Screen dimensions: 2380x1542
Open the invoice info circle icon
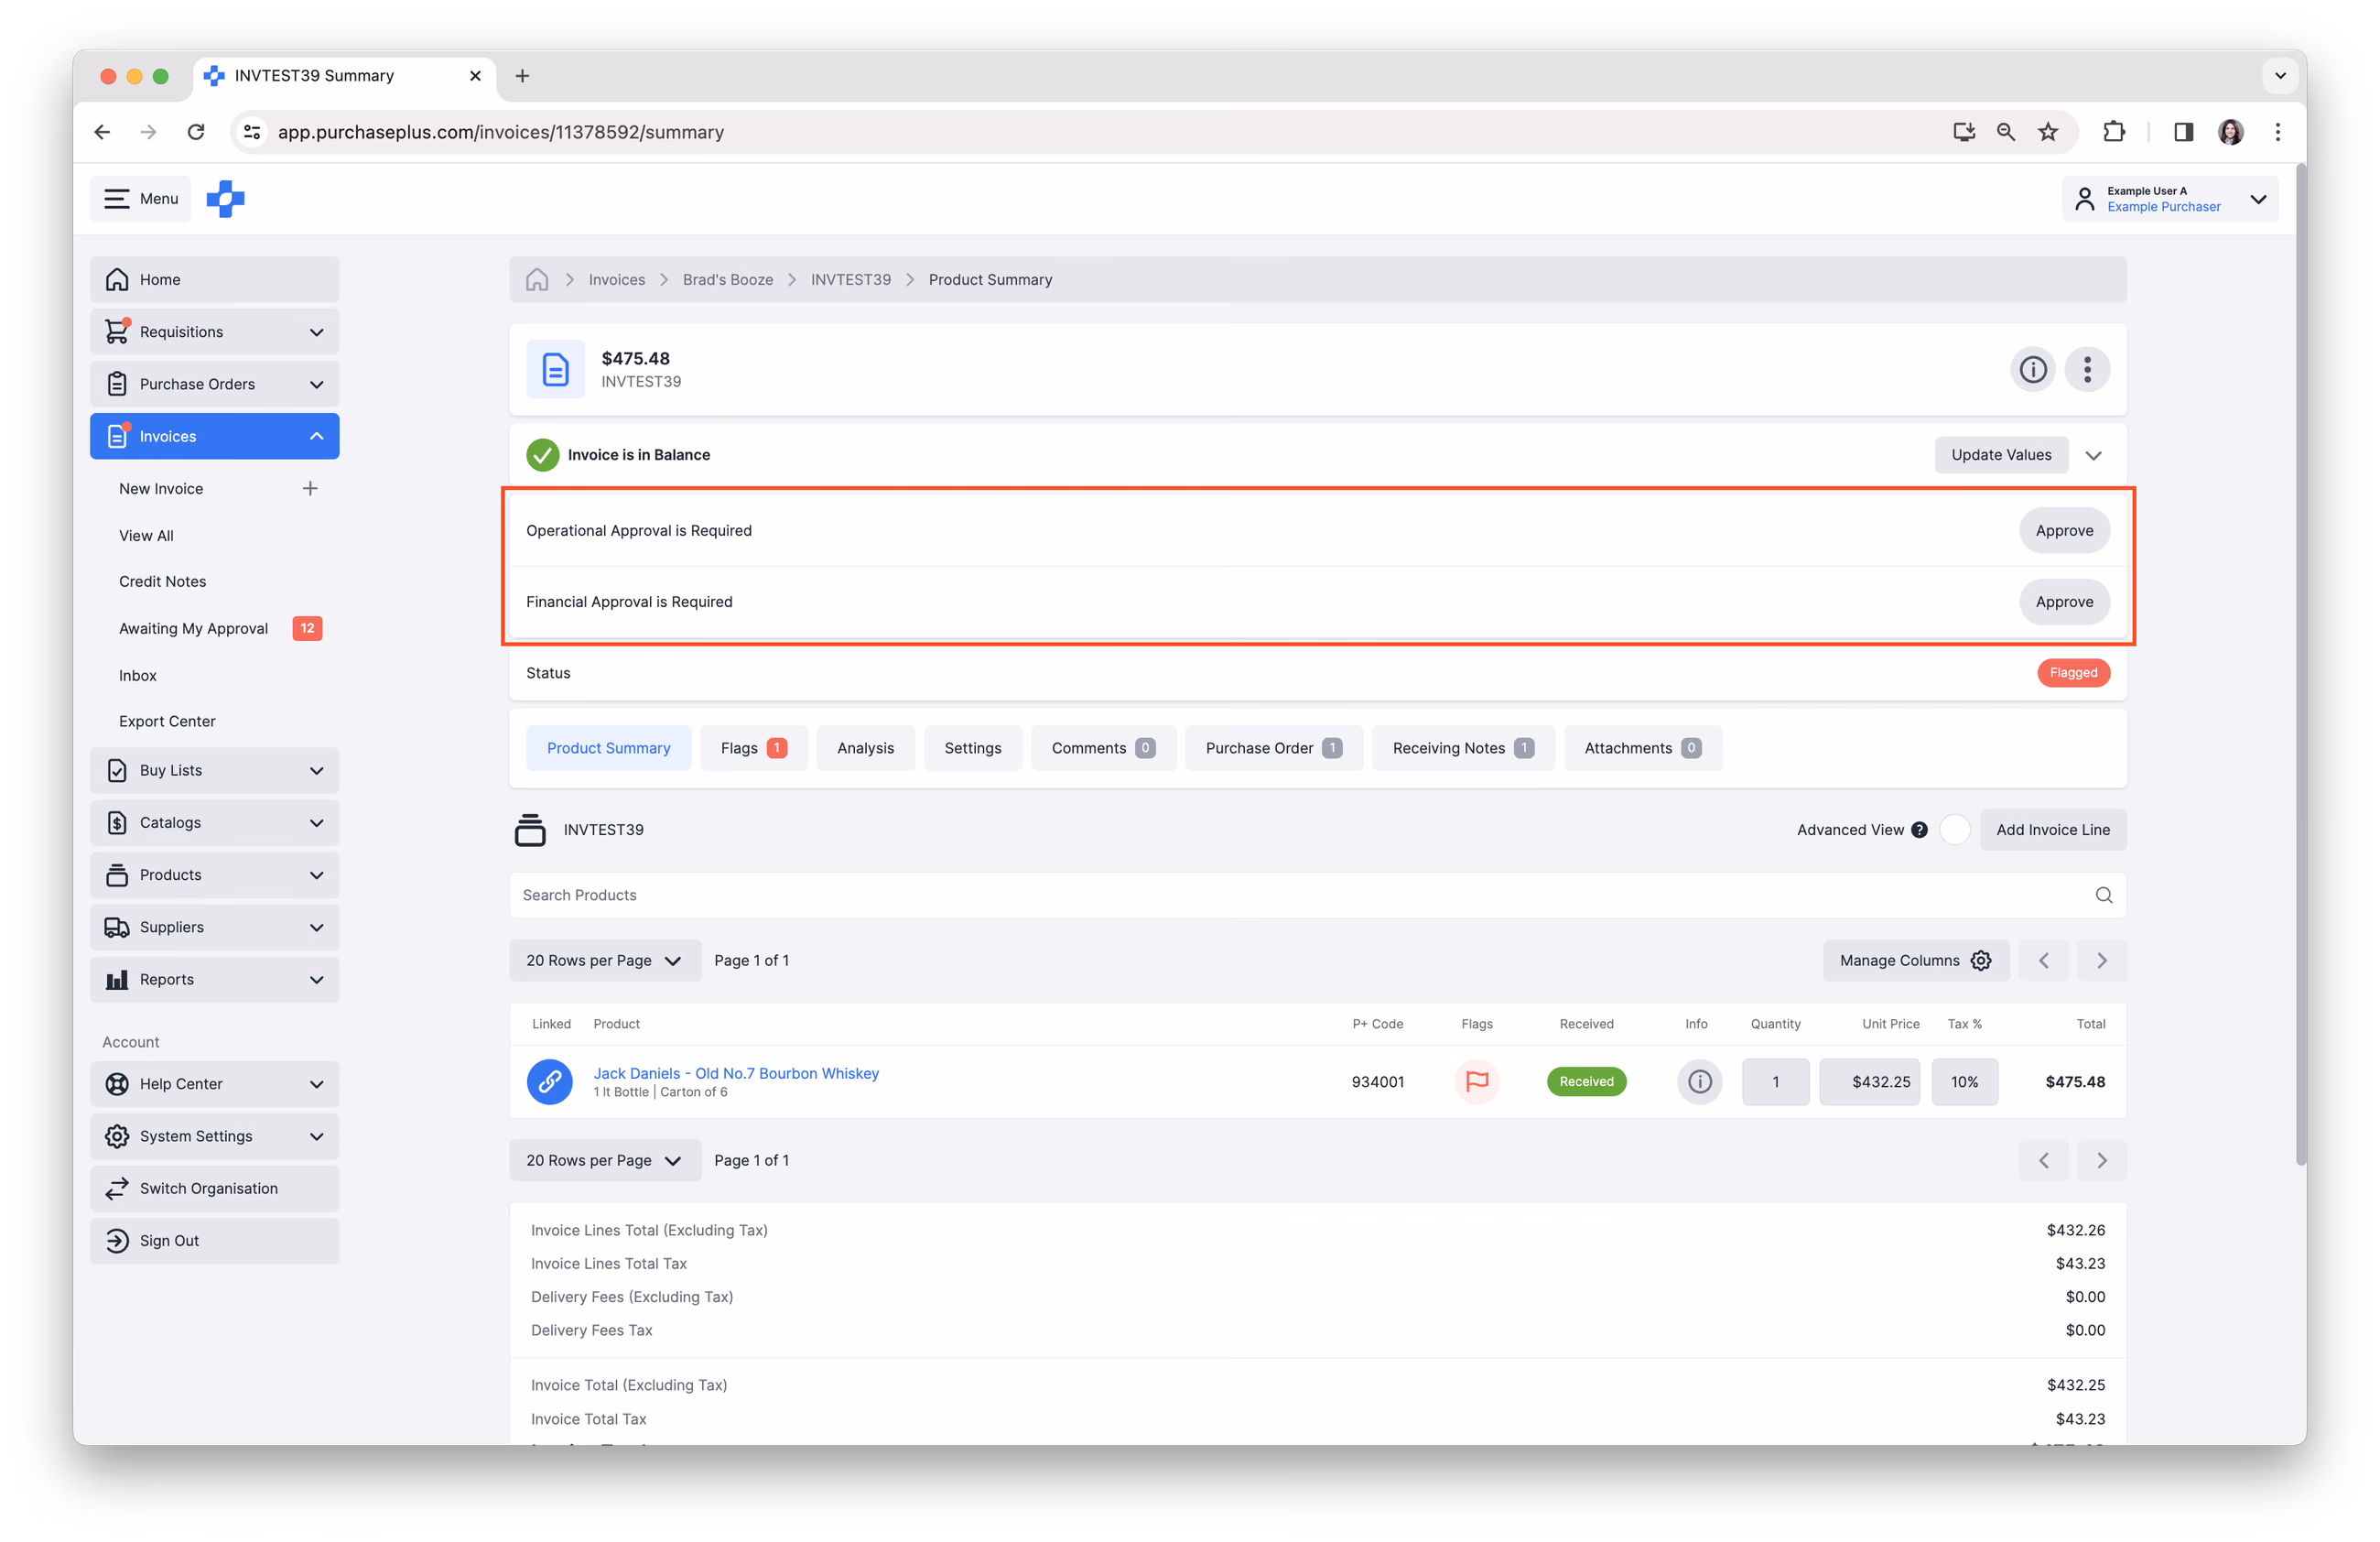pos(2032,370)
